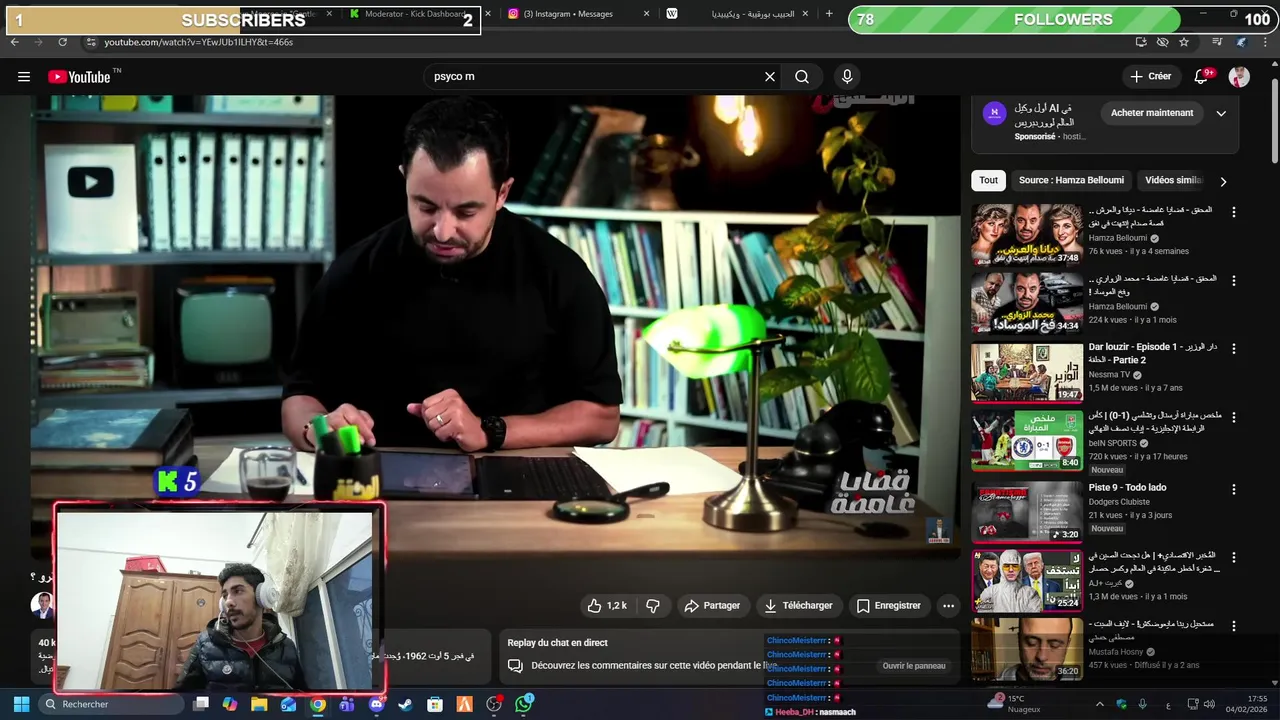
Task: Open more actions menu under video
Action: coord(948,606)
